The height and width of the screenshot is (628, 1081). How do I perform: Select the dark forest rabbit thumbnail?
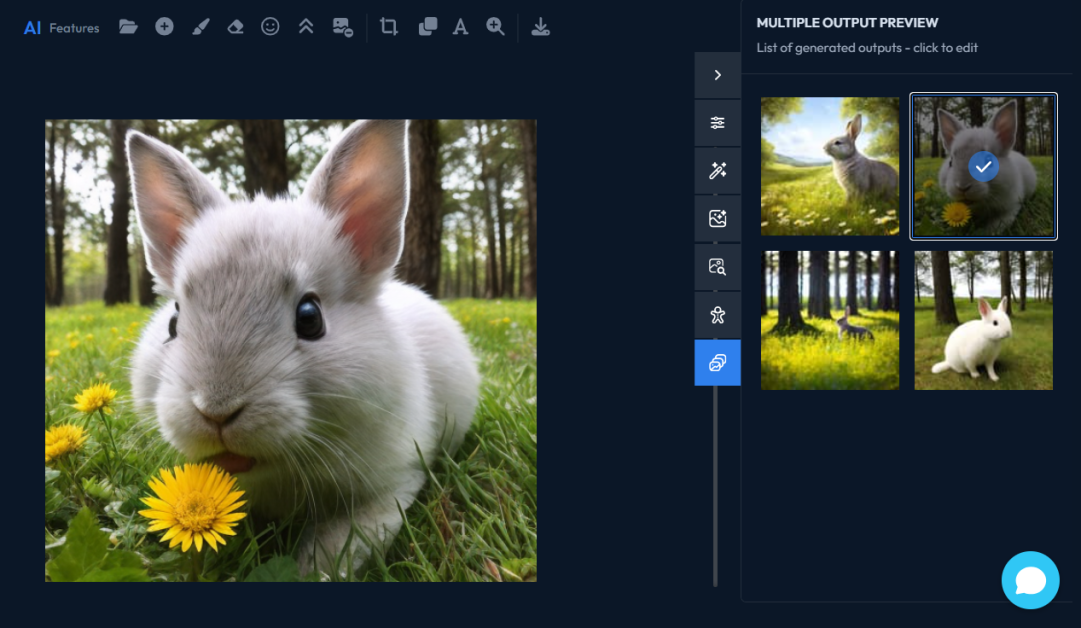(830, 320)
